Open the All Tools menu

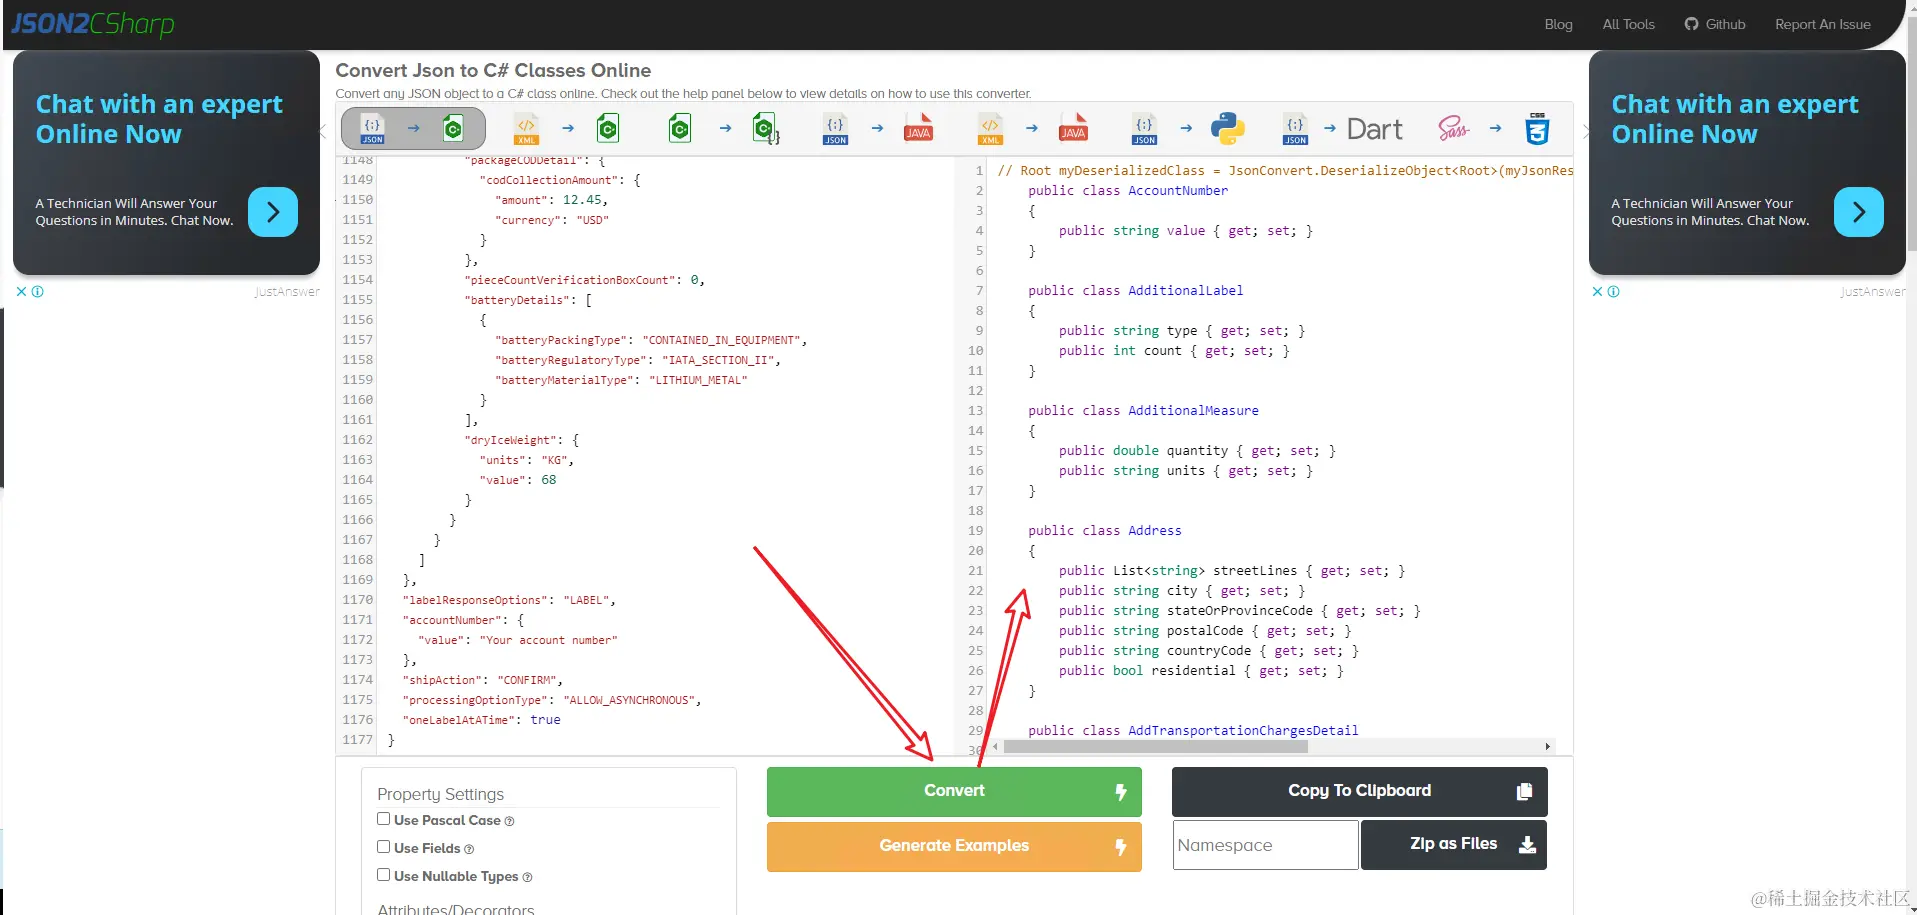click(x=1628, y=24)
